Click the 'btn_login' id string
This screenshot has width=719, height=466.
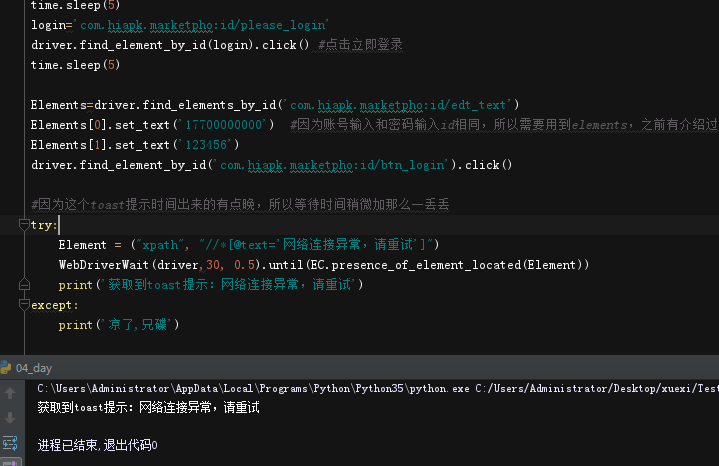pyautogui.click(x=330, y=165)
